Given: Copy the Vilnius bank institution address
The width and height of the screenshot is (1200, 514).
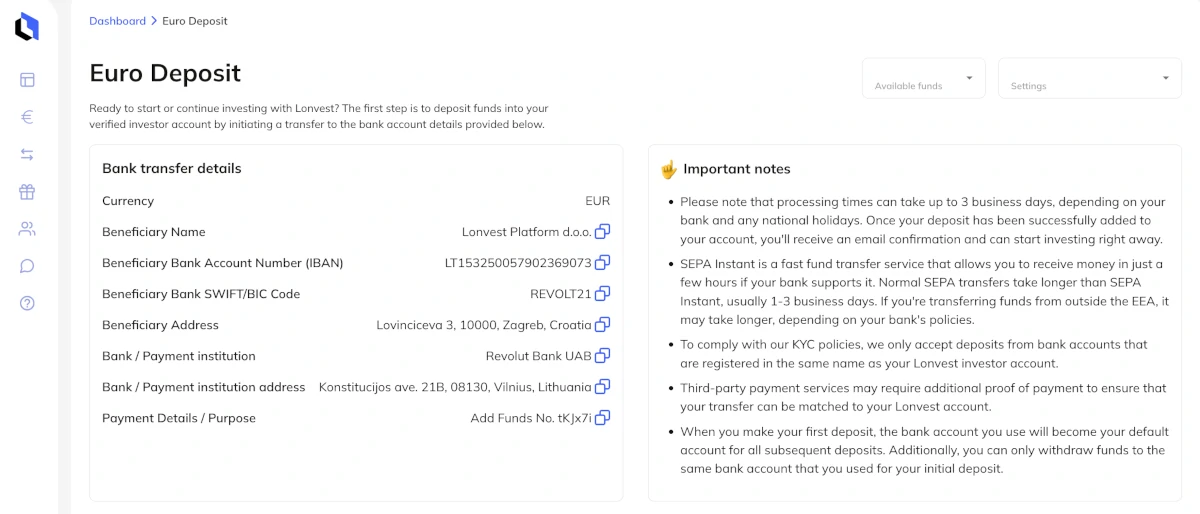Looking at the screenshot, I should tap(602, 387).
